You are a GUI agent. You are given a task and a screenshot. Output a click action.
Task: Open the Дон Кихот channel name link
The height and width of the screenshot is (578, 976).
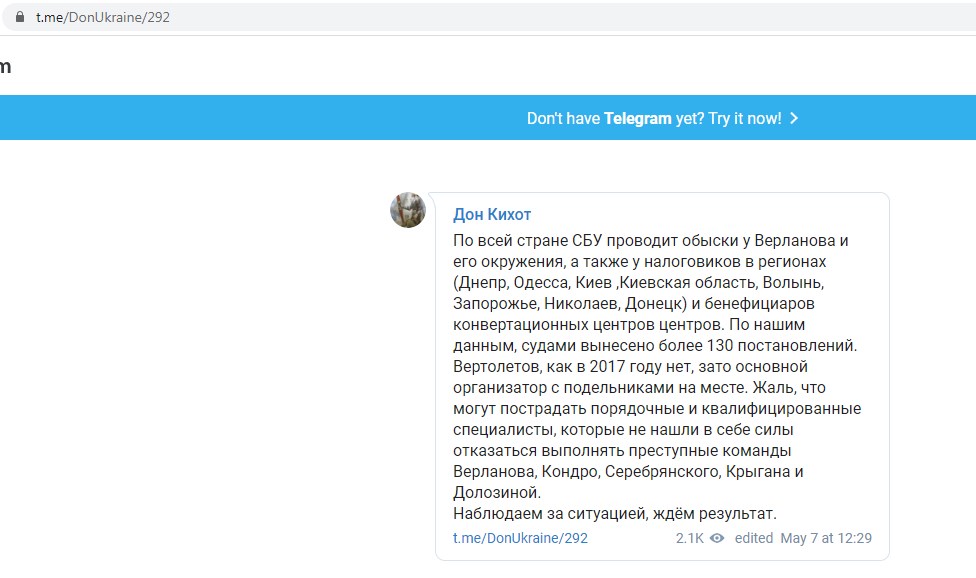click(x=492, y=215)
